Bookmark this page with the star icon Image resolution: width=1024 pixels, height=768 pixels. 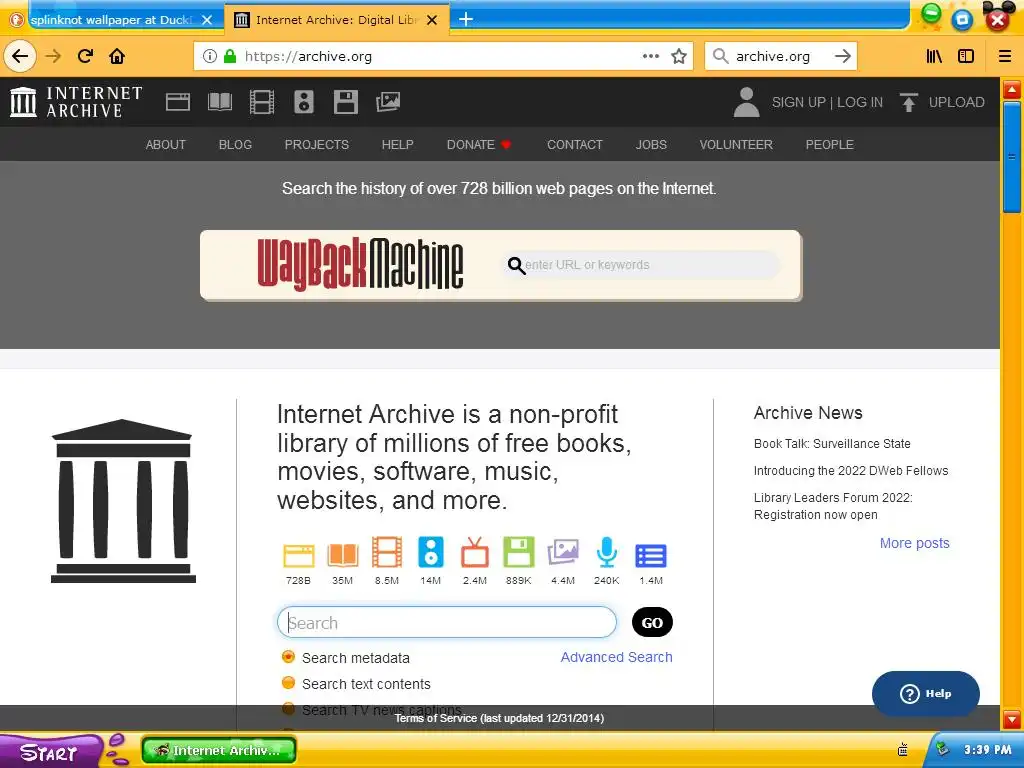click(x=679, y=56)
